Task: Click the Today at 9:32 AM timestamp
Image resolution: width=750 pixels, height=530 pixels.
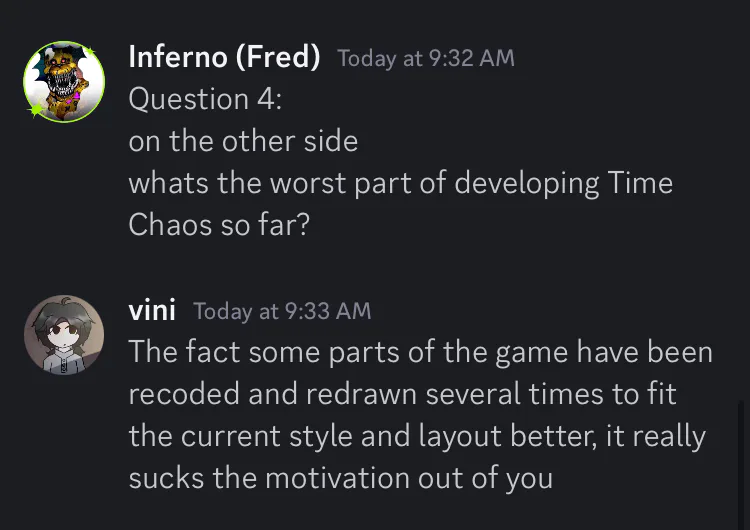Action: [426, 58]
